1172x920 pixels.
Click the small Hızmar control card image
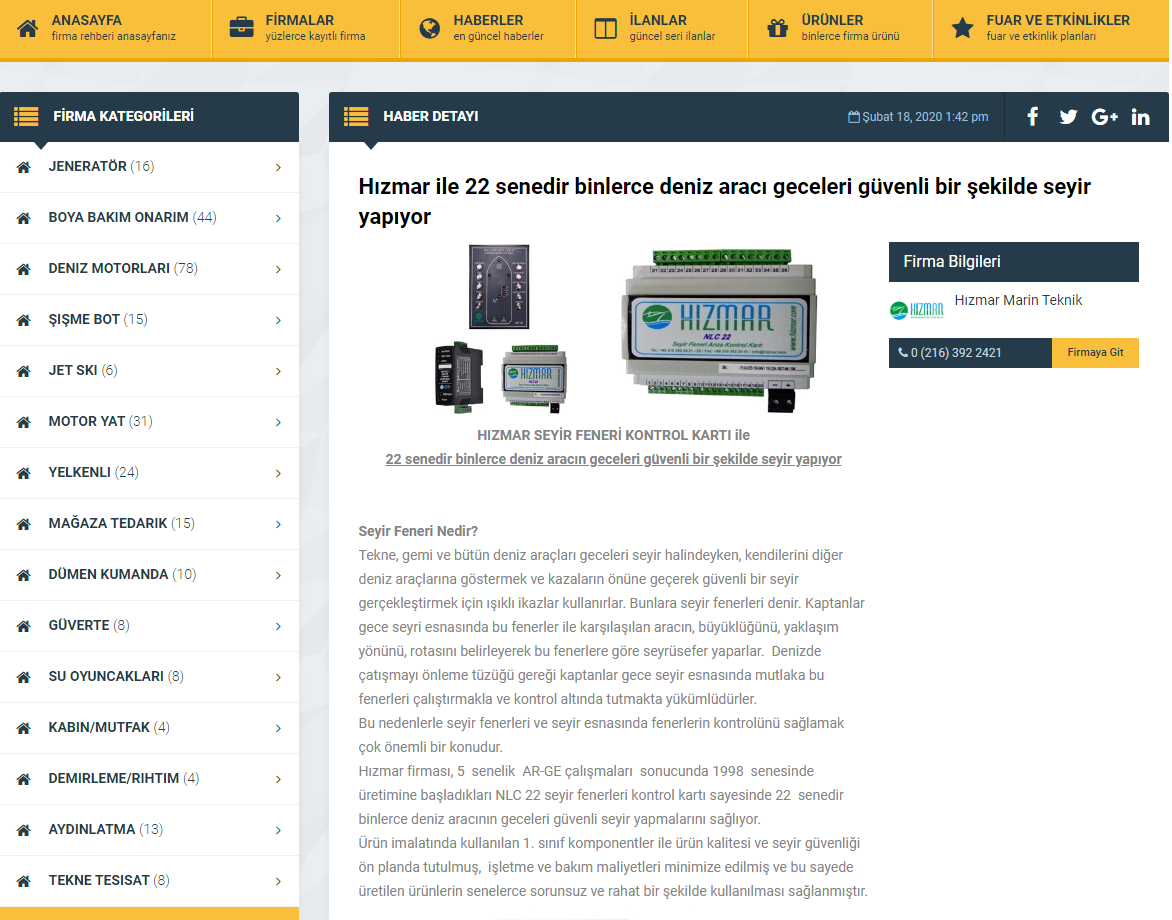pos(534,377)
